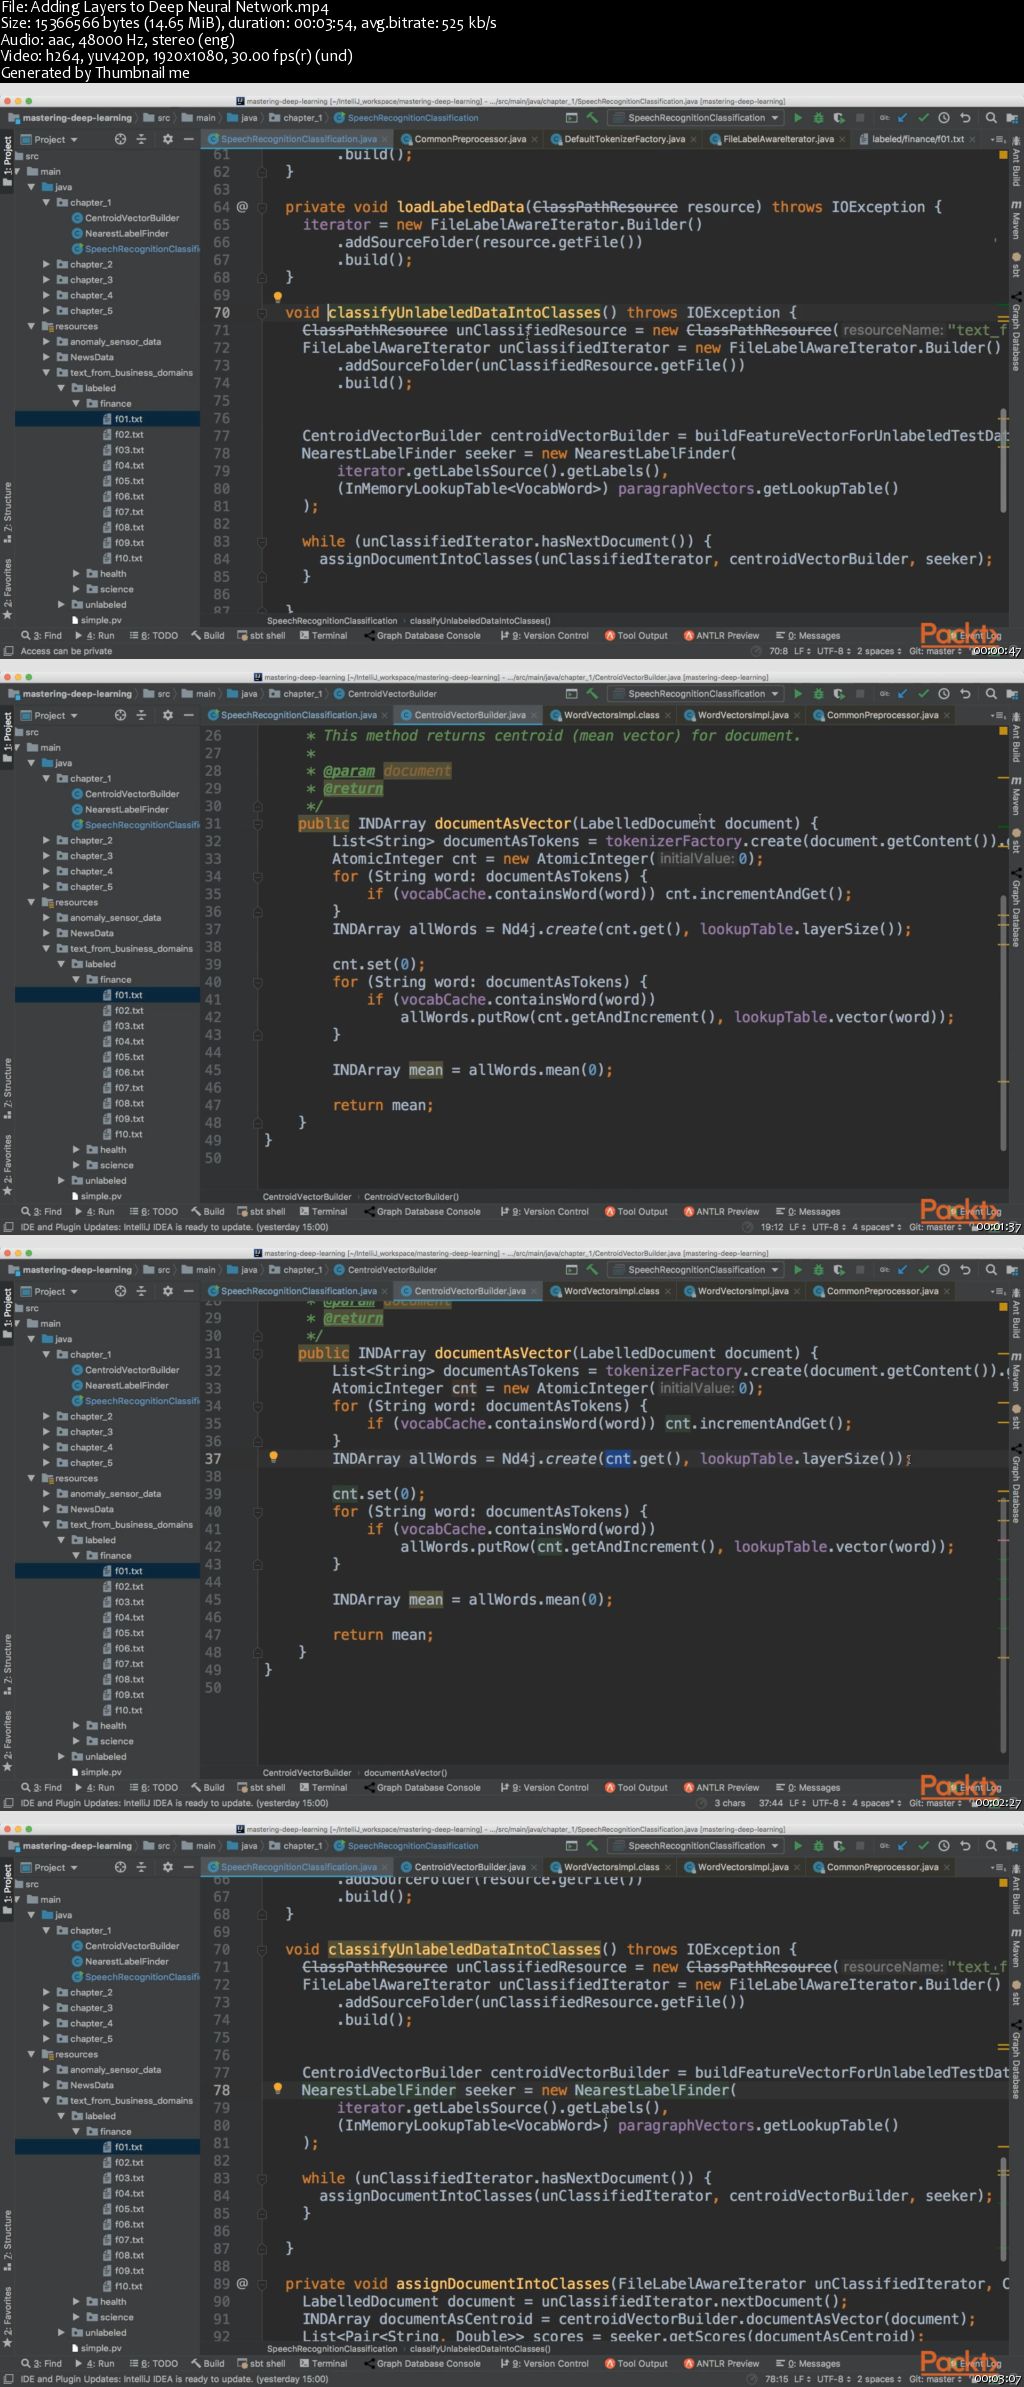Click the Debug bug icon in the 00:03:07 frame
The height and width of the screenshot is (2387, 1024).
pos(818,1846)
